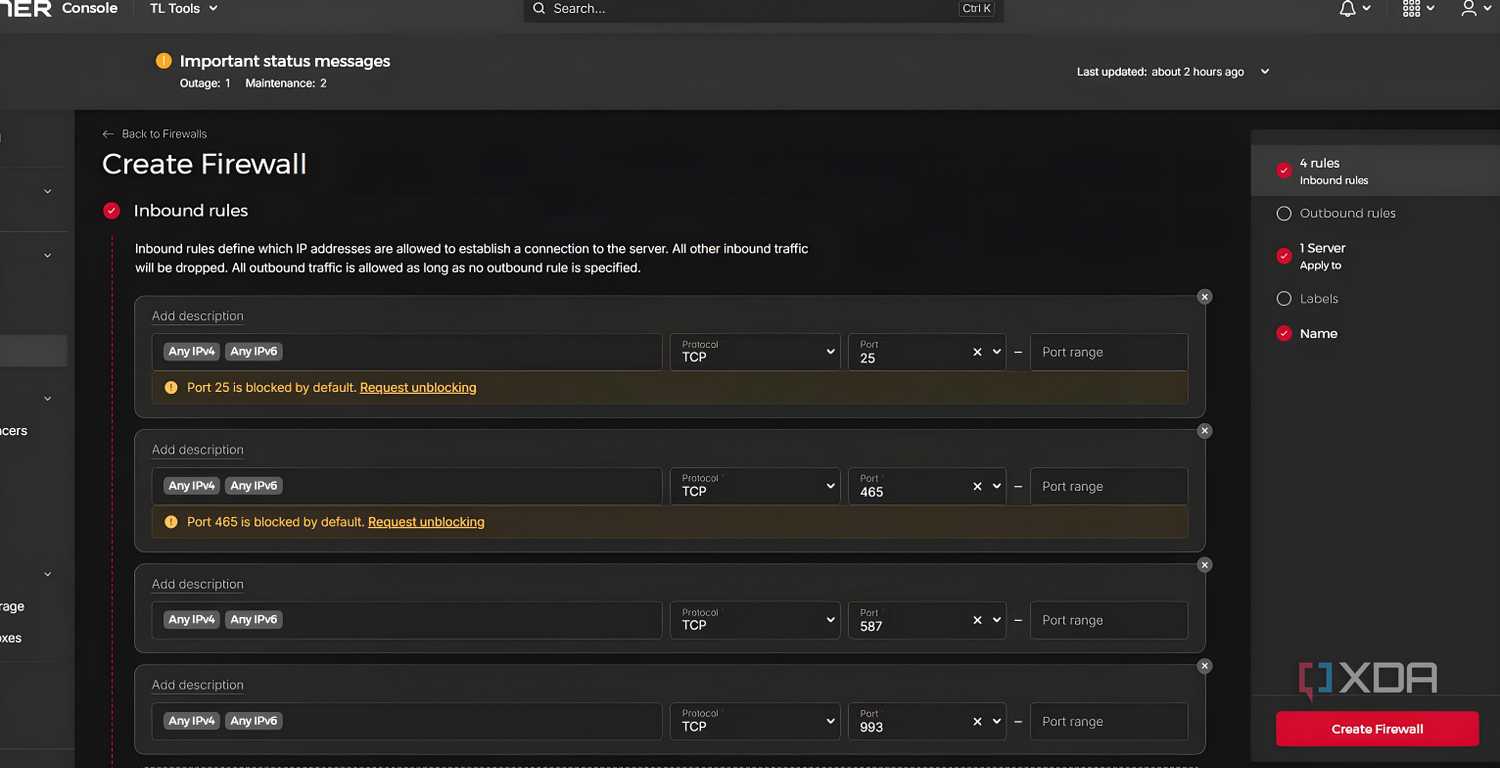
Task: Click the back arrow to Firewalls
Action: pyautogui.click(x=108, y=134)
